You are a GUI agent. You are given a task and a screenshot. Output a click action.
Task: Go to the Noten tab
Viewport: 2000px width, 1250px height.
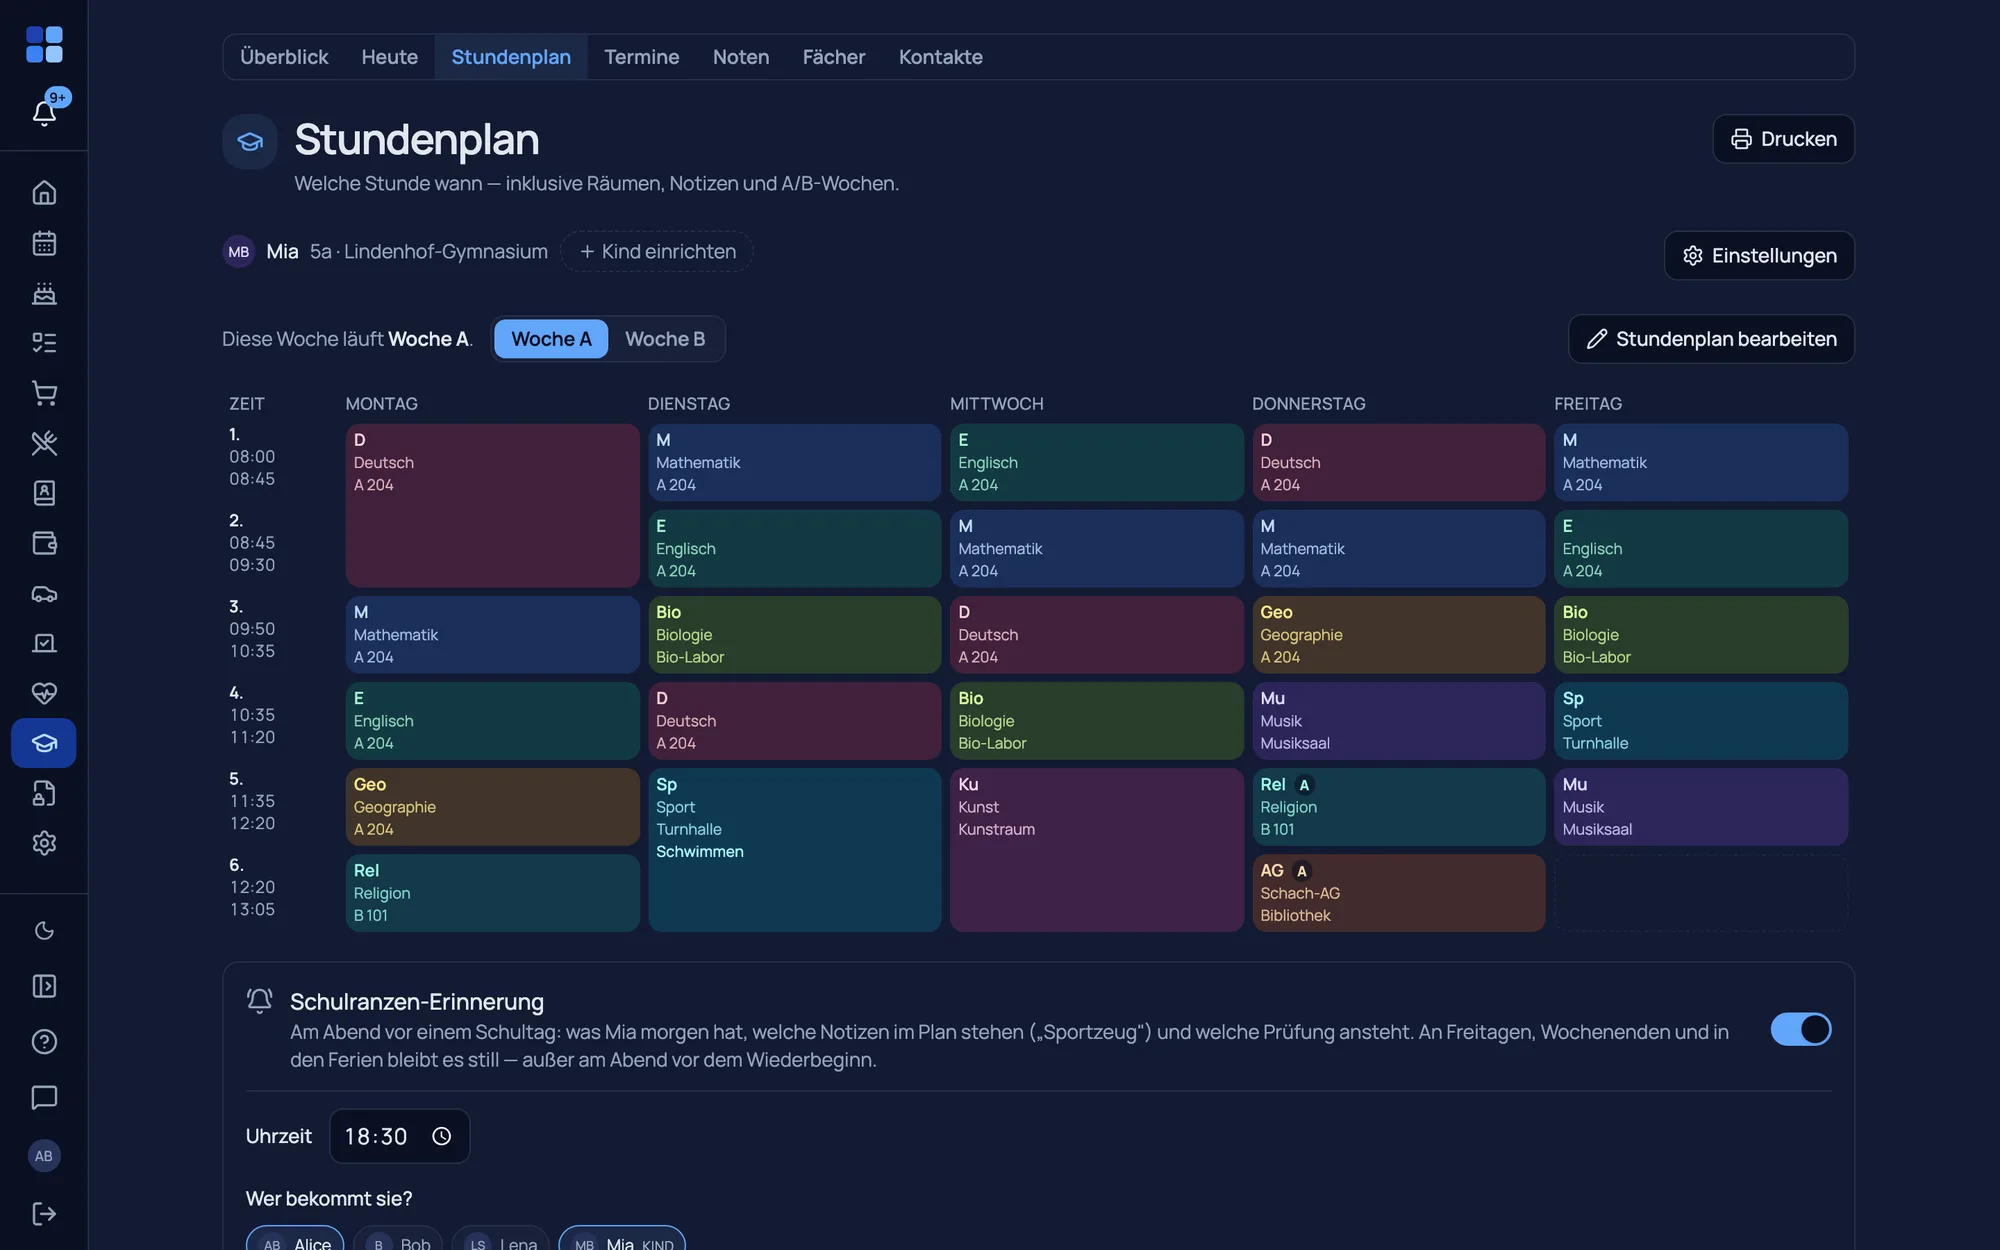coord(740,57)
